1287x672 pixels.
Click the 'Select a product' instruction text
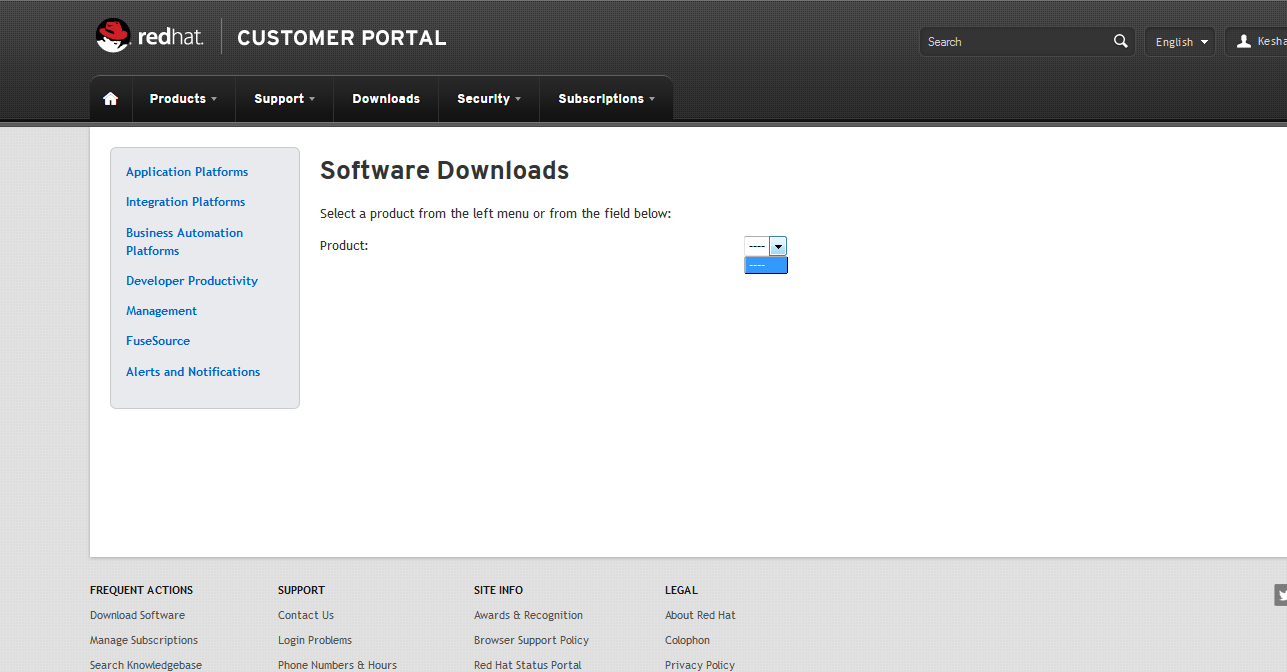point(495,213)
